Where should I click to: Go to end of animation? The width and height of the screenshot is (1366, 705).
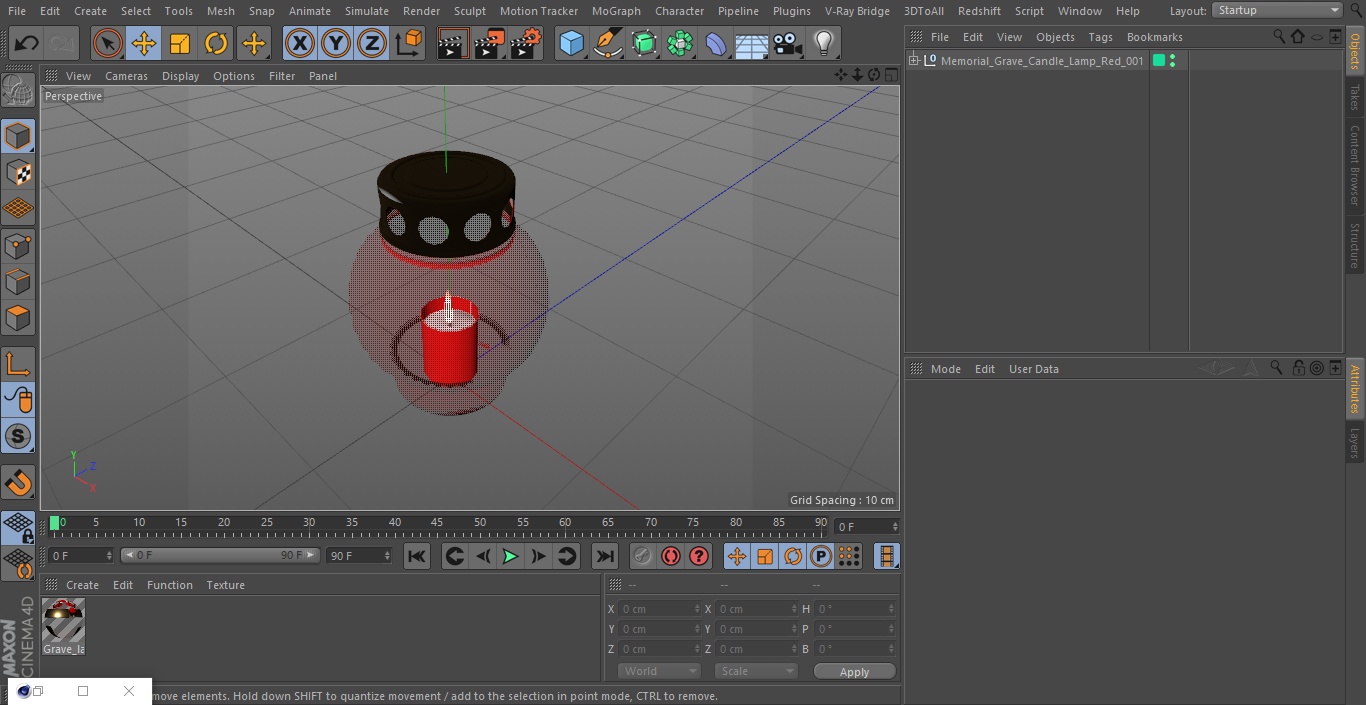point(604,556)
